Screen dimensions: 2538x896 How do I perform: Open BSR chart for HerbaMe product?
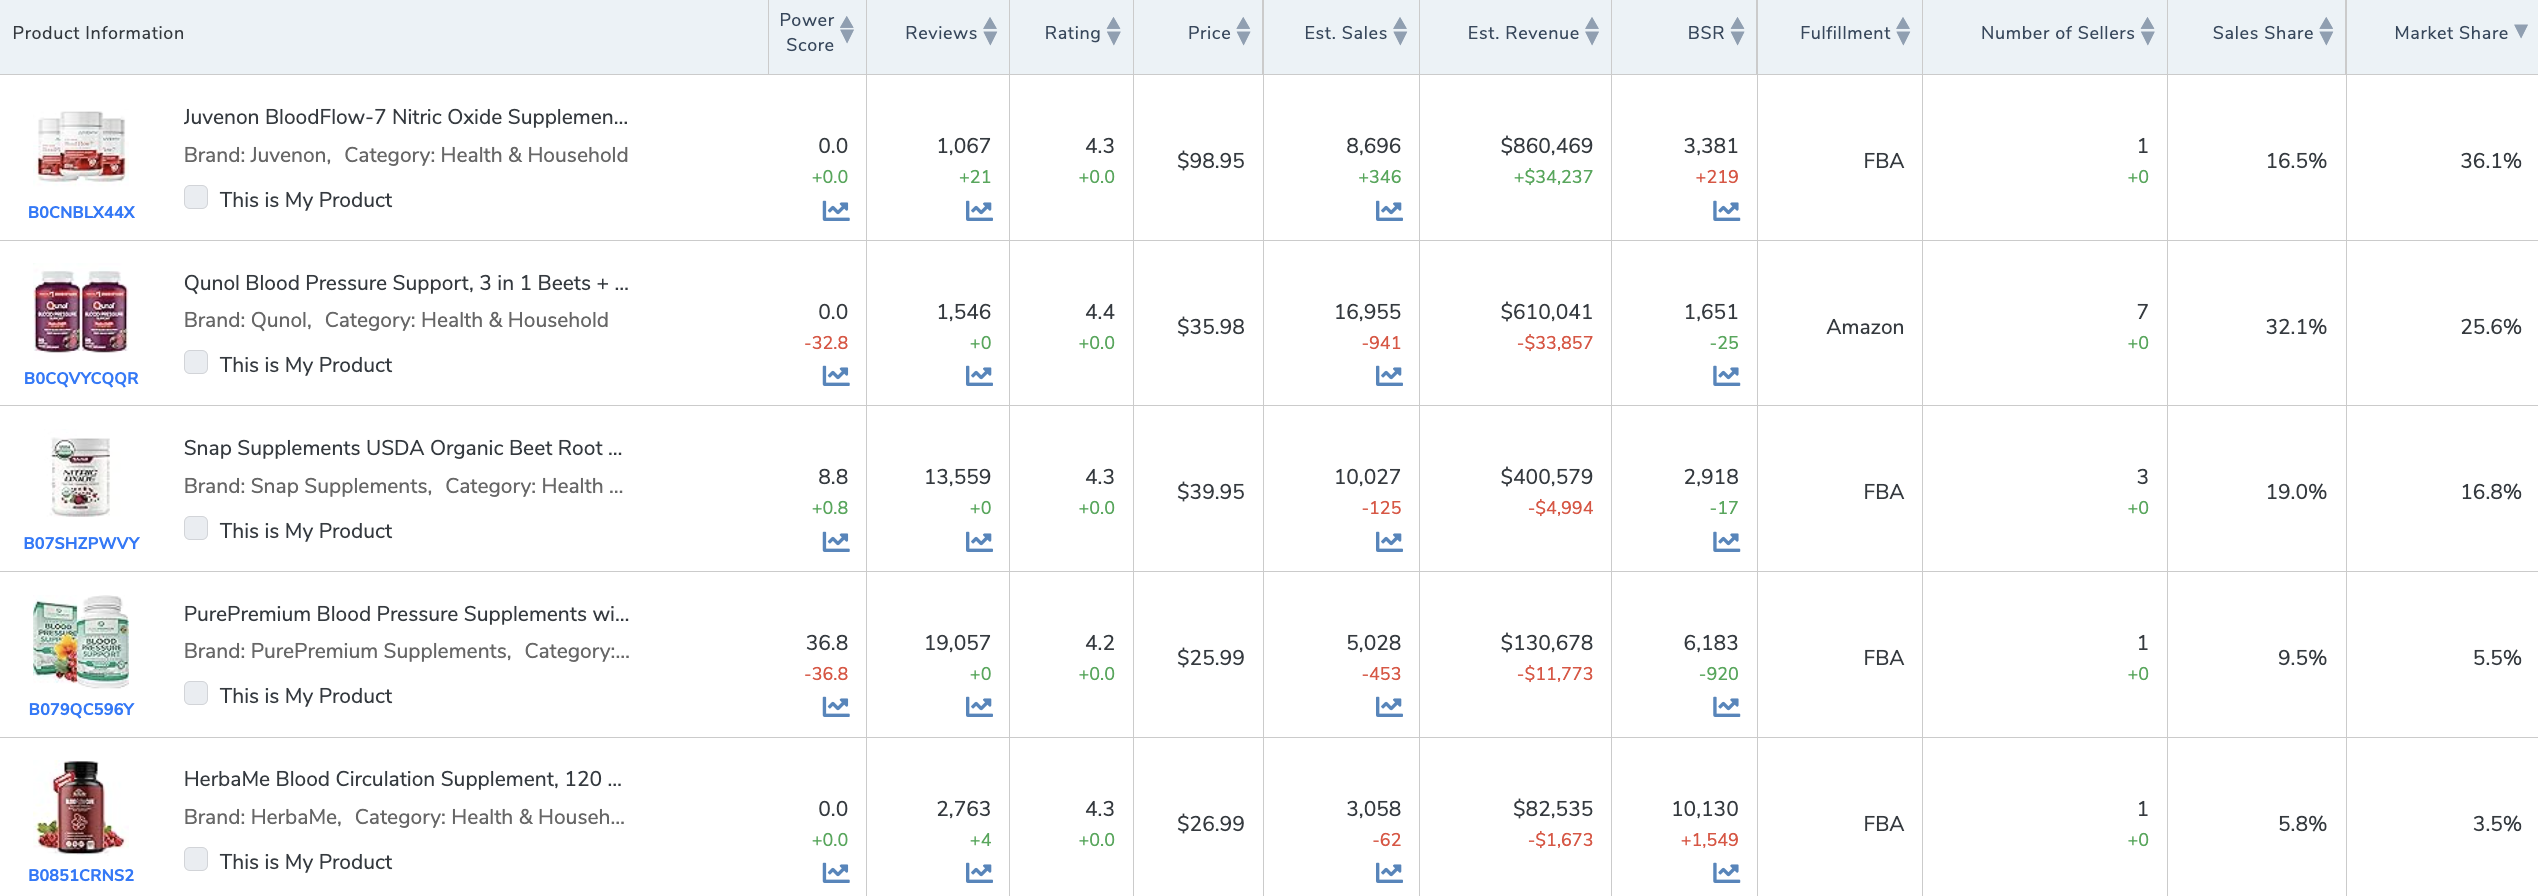tap(1726, 873)
